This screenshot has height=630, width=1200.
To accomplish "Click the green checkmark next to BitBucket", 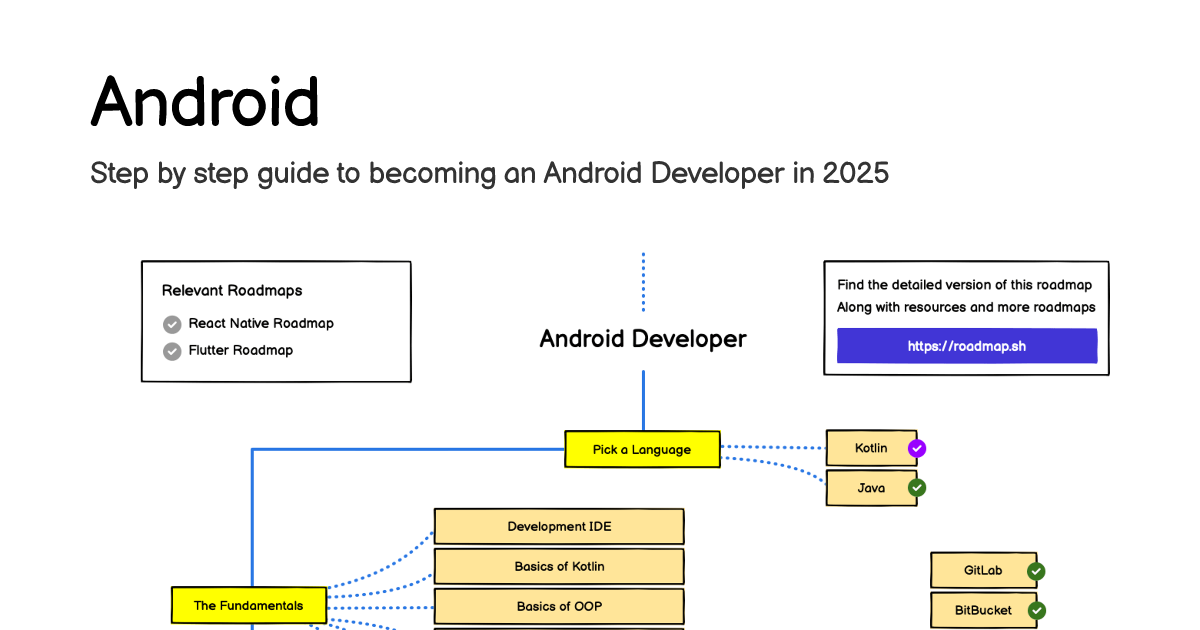I will pyautogui.click(x=1036, y=610).
